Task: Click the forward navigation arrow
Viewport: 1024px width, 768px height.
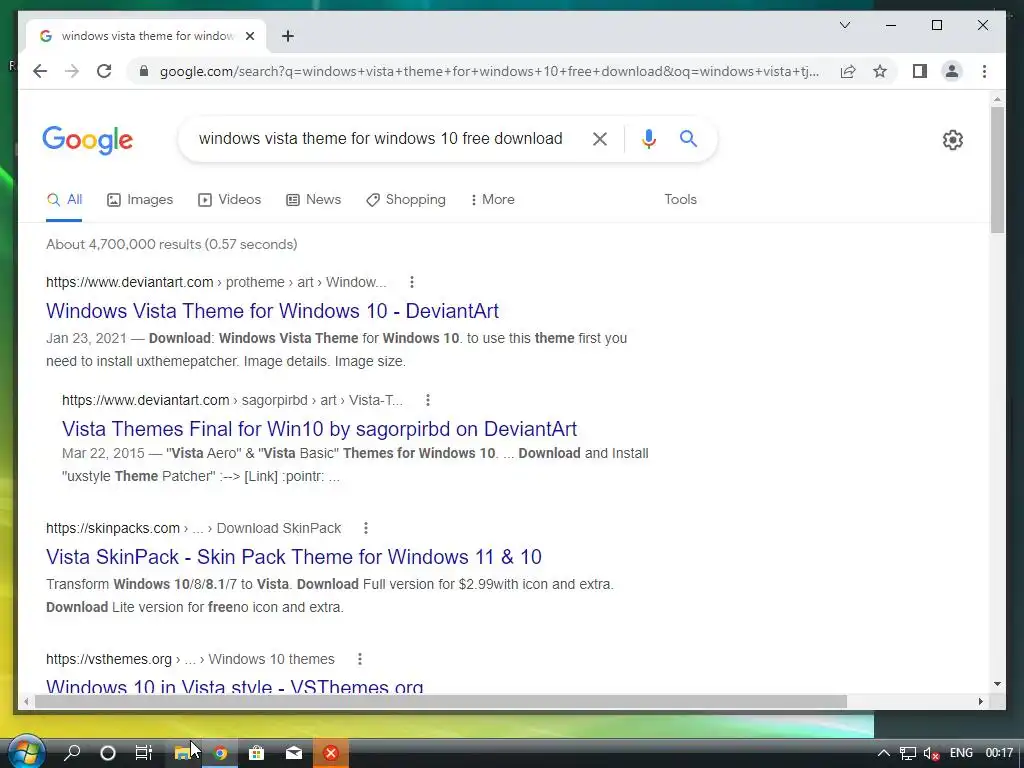Action: 72,71
